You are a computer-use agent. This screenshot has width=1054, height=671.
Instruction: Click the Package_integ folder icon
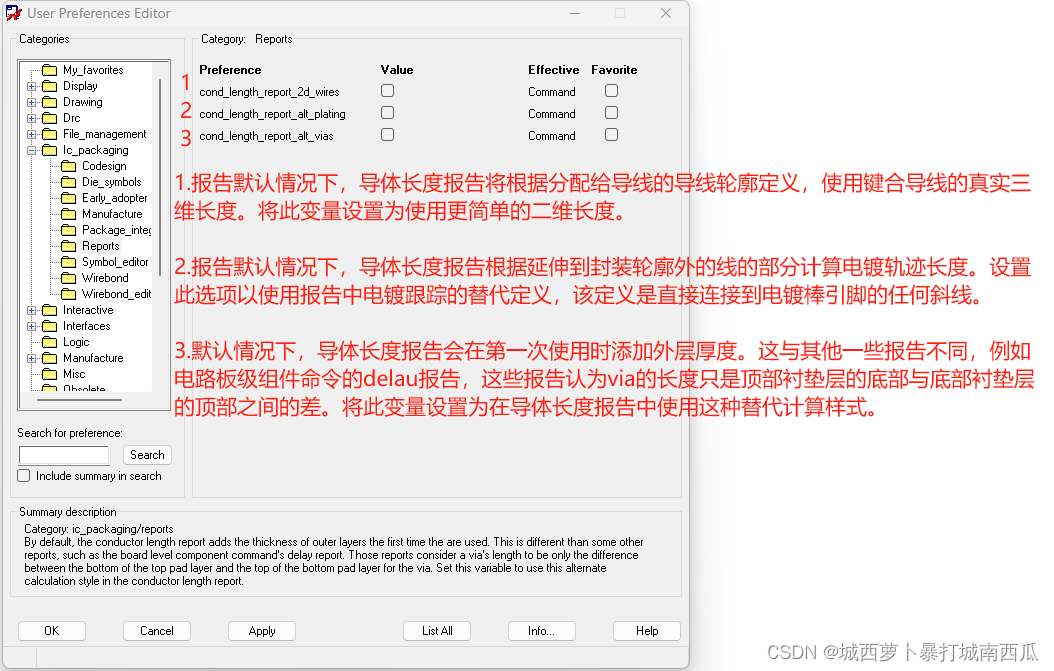click(x=69, y=230)
